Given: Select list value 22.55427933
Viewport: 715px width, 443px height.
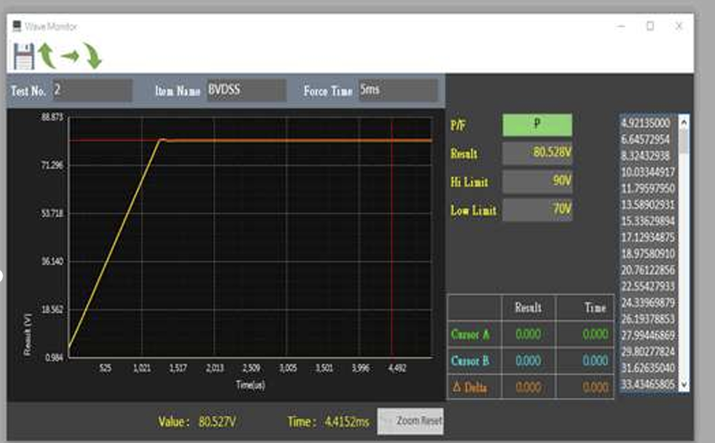Looking at the screenshot, I should point(648,286).
